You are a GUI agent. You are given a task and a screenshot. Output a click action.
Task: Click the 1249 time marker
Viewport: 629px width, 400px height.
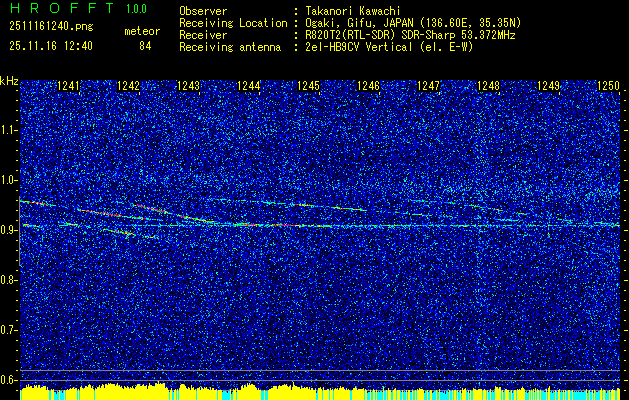click(x=548, y=86)
